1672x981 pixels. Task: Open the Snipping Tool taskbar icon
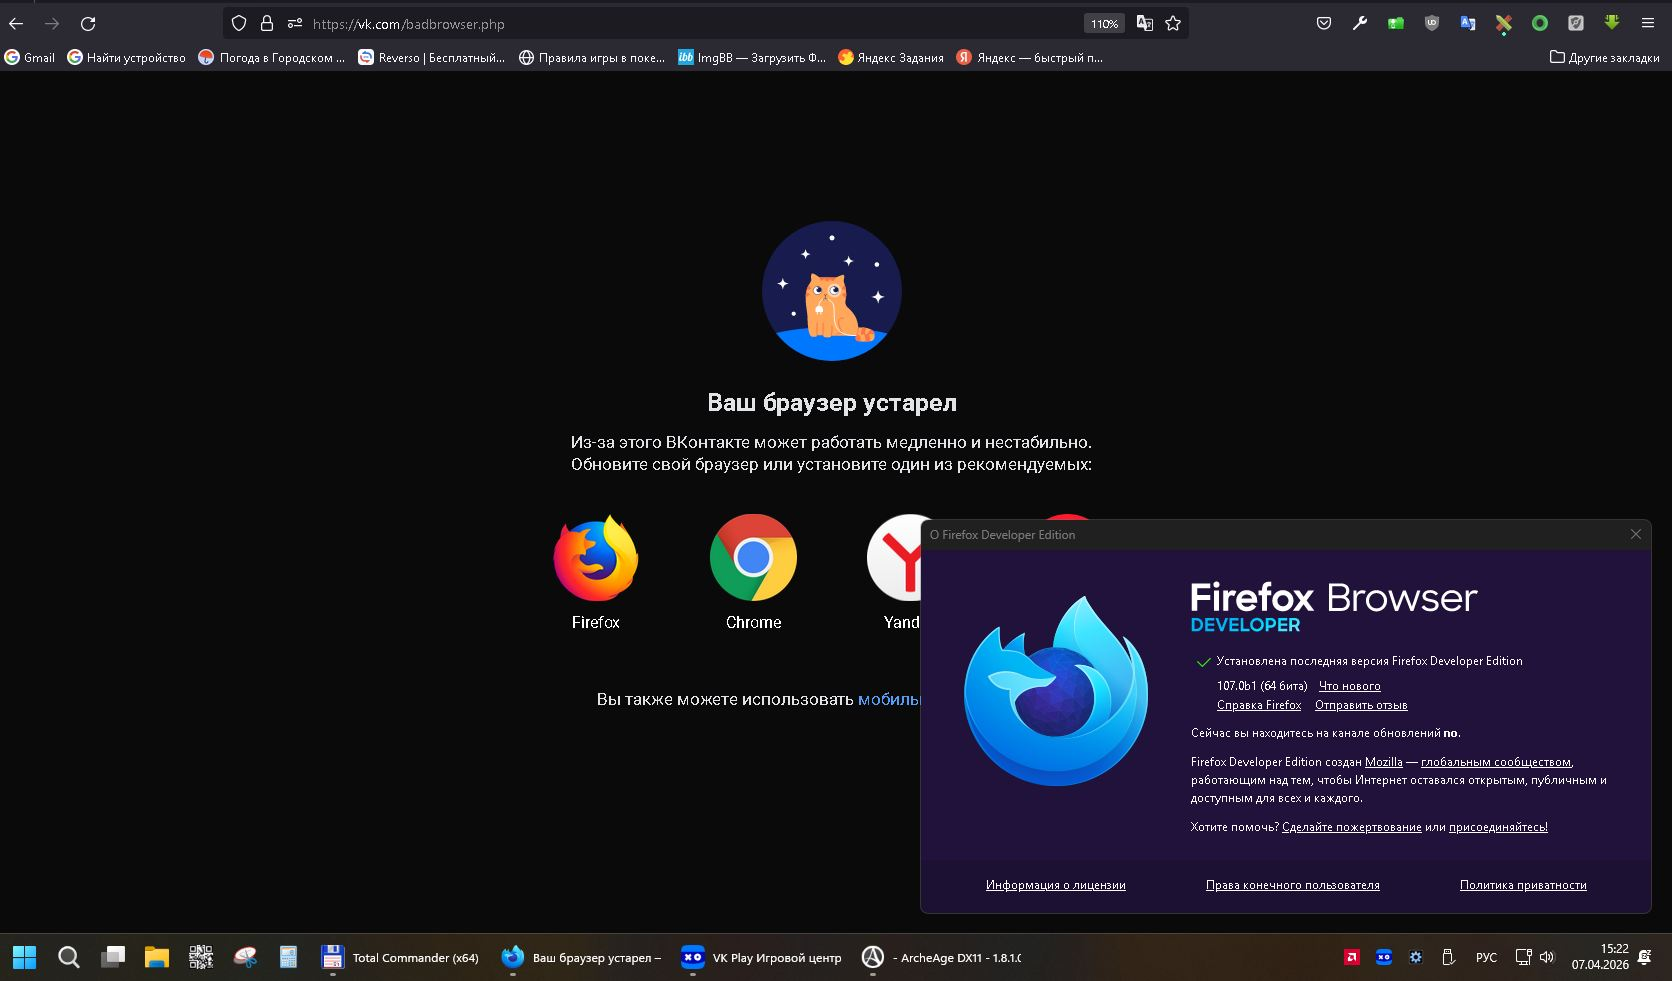click(245, 958)
